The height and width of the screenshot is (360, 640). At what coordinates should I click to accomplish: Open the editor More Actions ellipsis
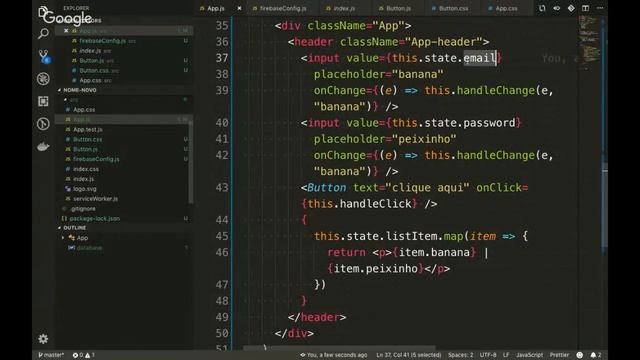tap(600, 8)
